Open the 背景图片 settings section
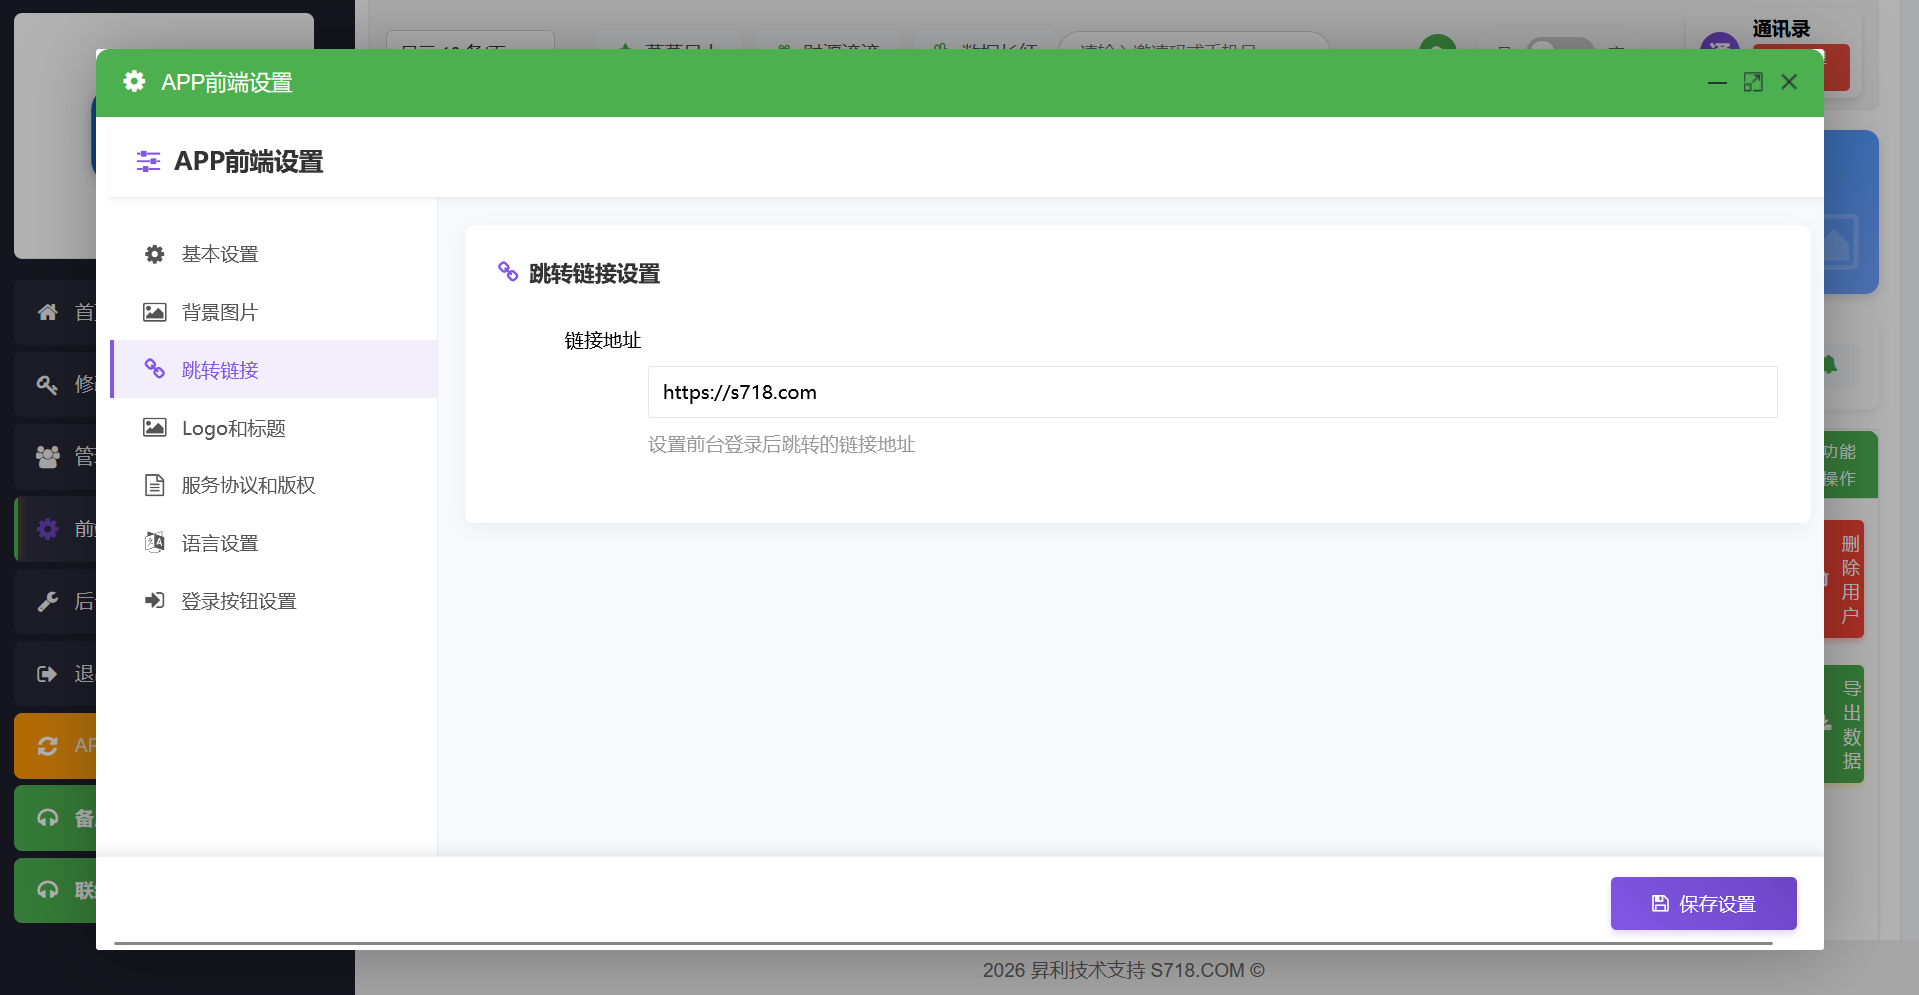The width and height of the screenshot is (1919, 995). click(x=220, y=312)
